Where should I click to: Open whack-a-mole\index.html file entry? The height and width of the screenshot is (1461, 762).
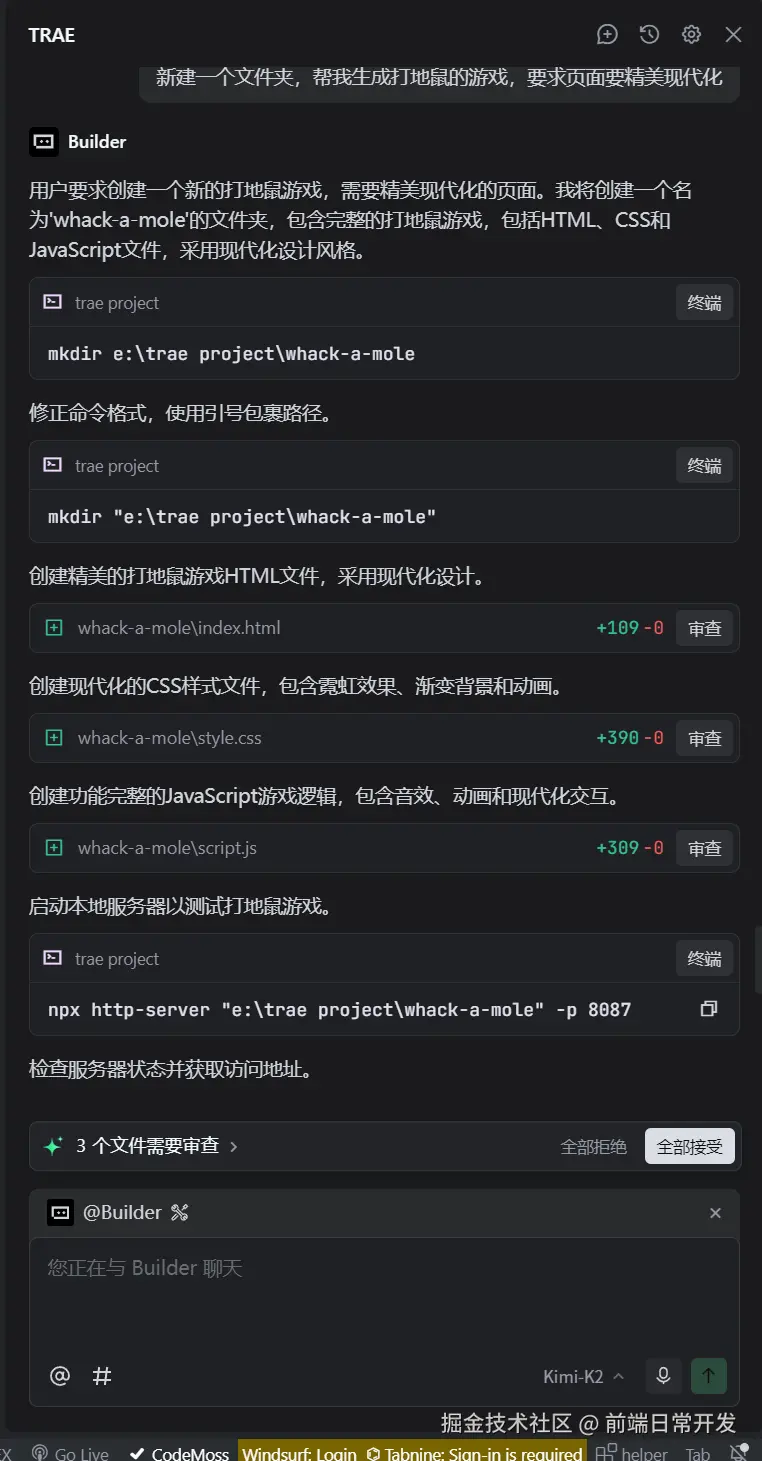[x=179, y=628]
